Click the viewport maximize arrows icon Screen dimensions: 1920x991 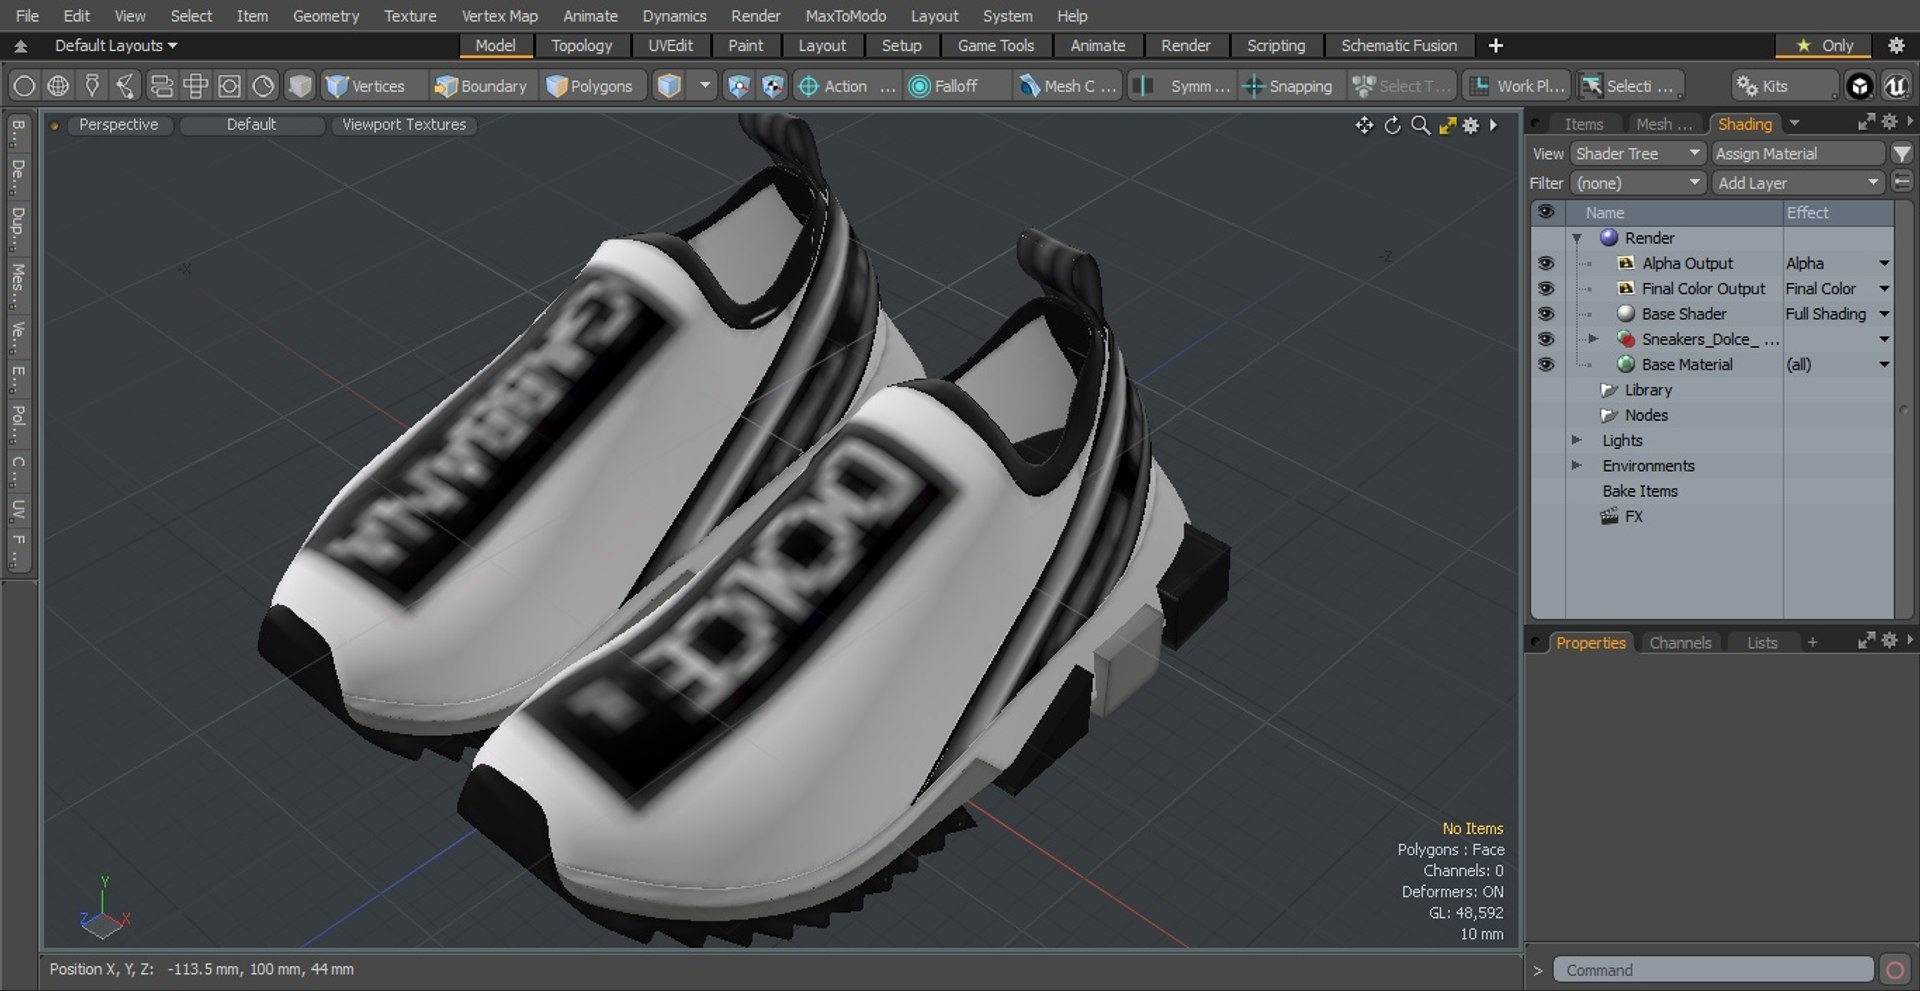(x=1447, y=125)
